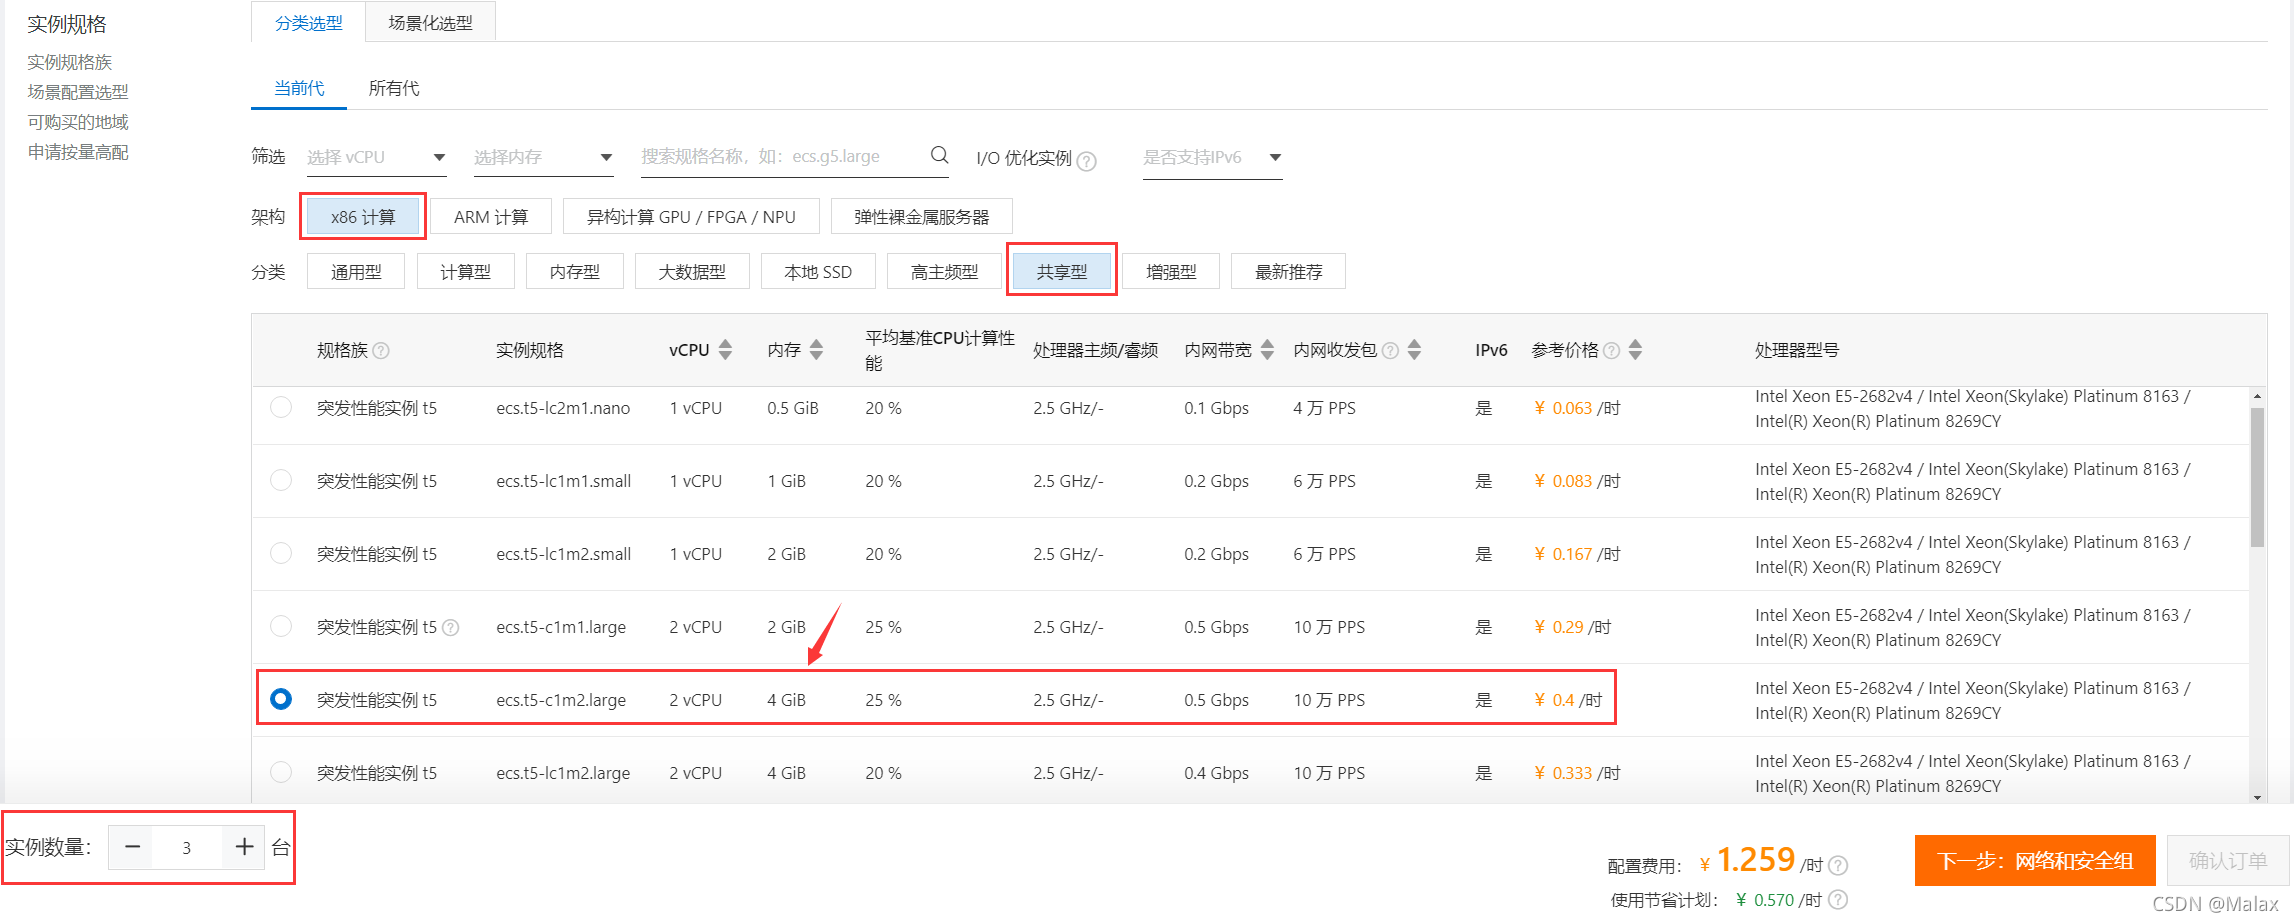Sort by 参考价格 column arrows
The width and height of the screenshot is (2294, 922).
(x=1635, y=350)
